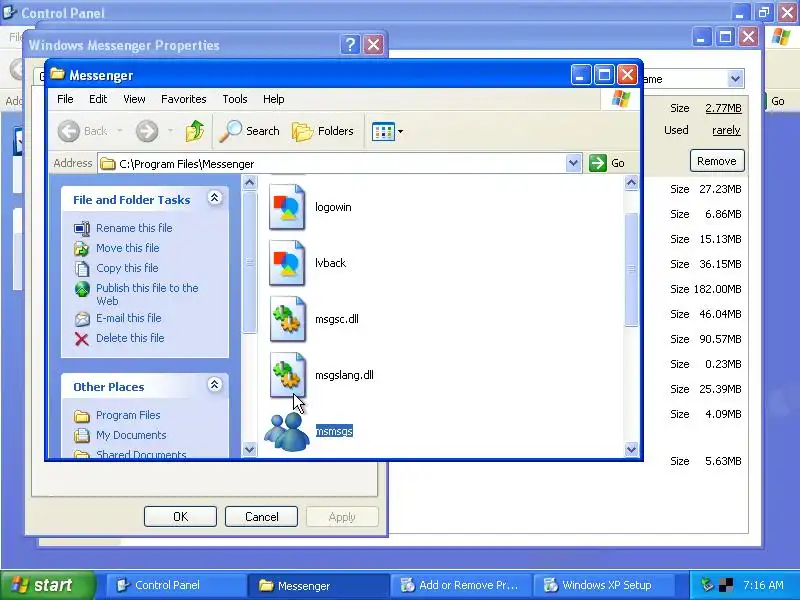
Task: Toggle the Folders pane
Action: [323, 131]
